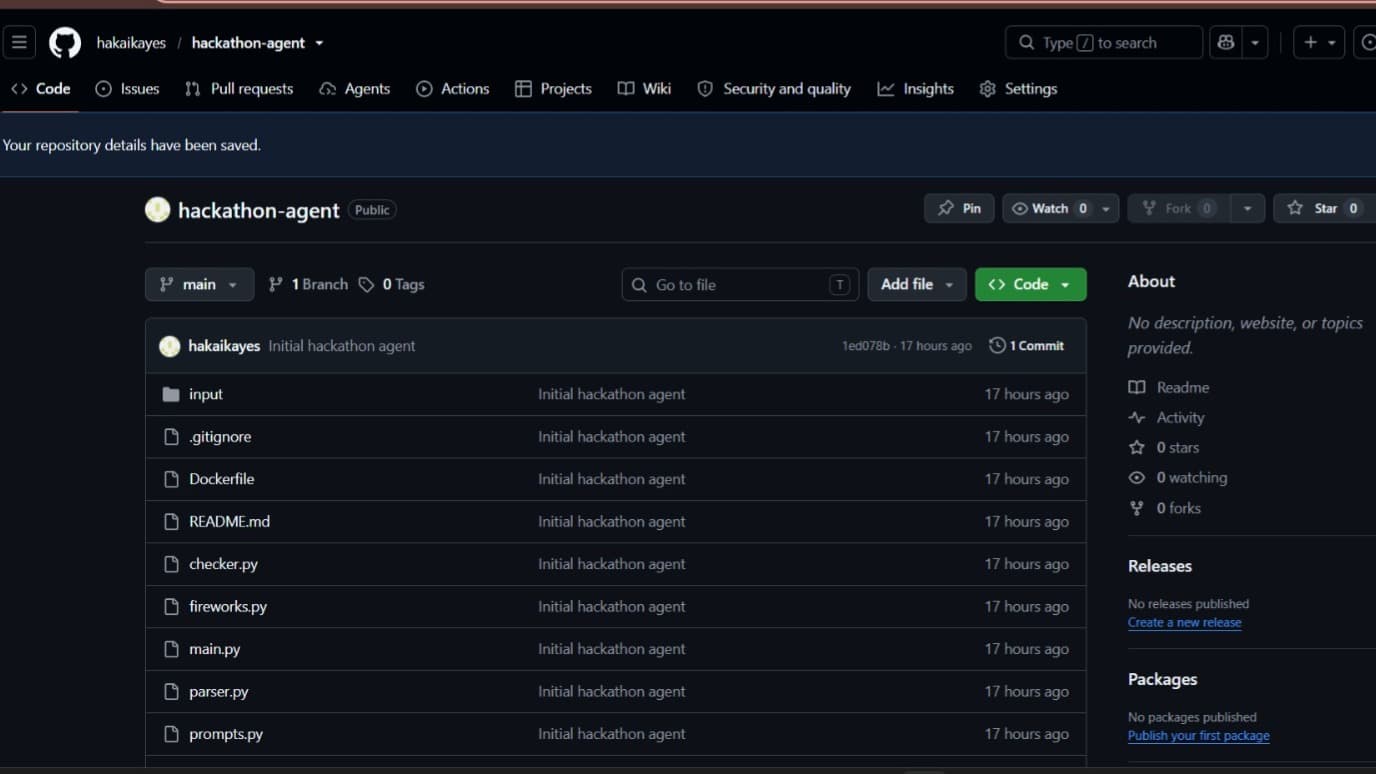Jump to Readme from About sidebar
Screen dimensions: 1376x774
click(x=1169, y=387)
